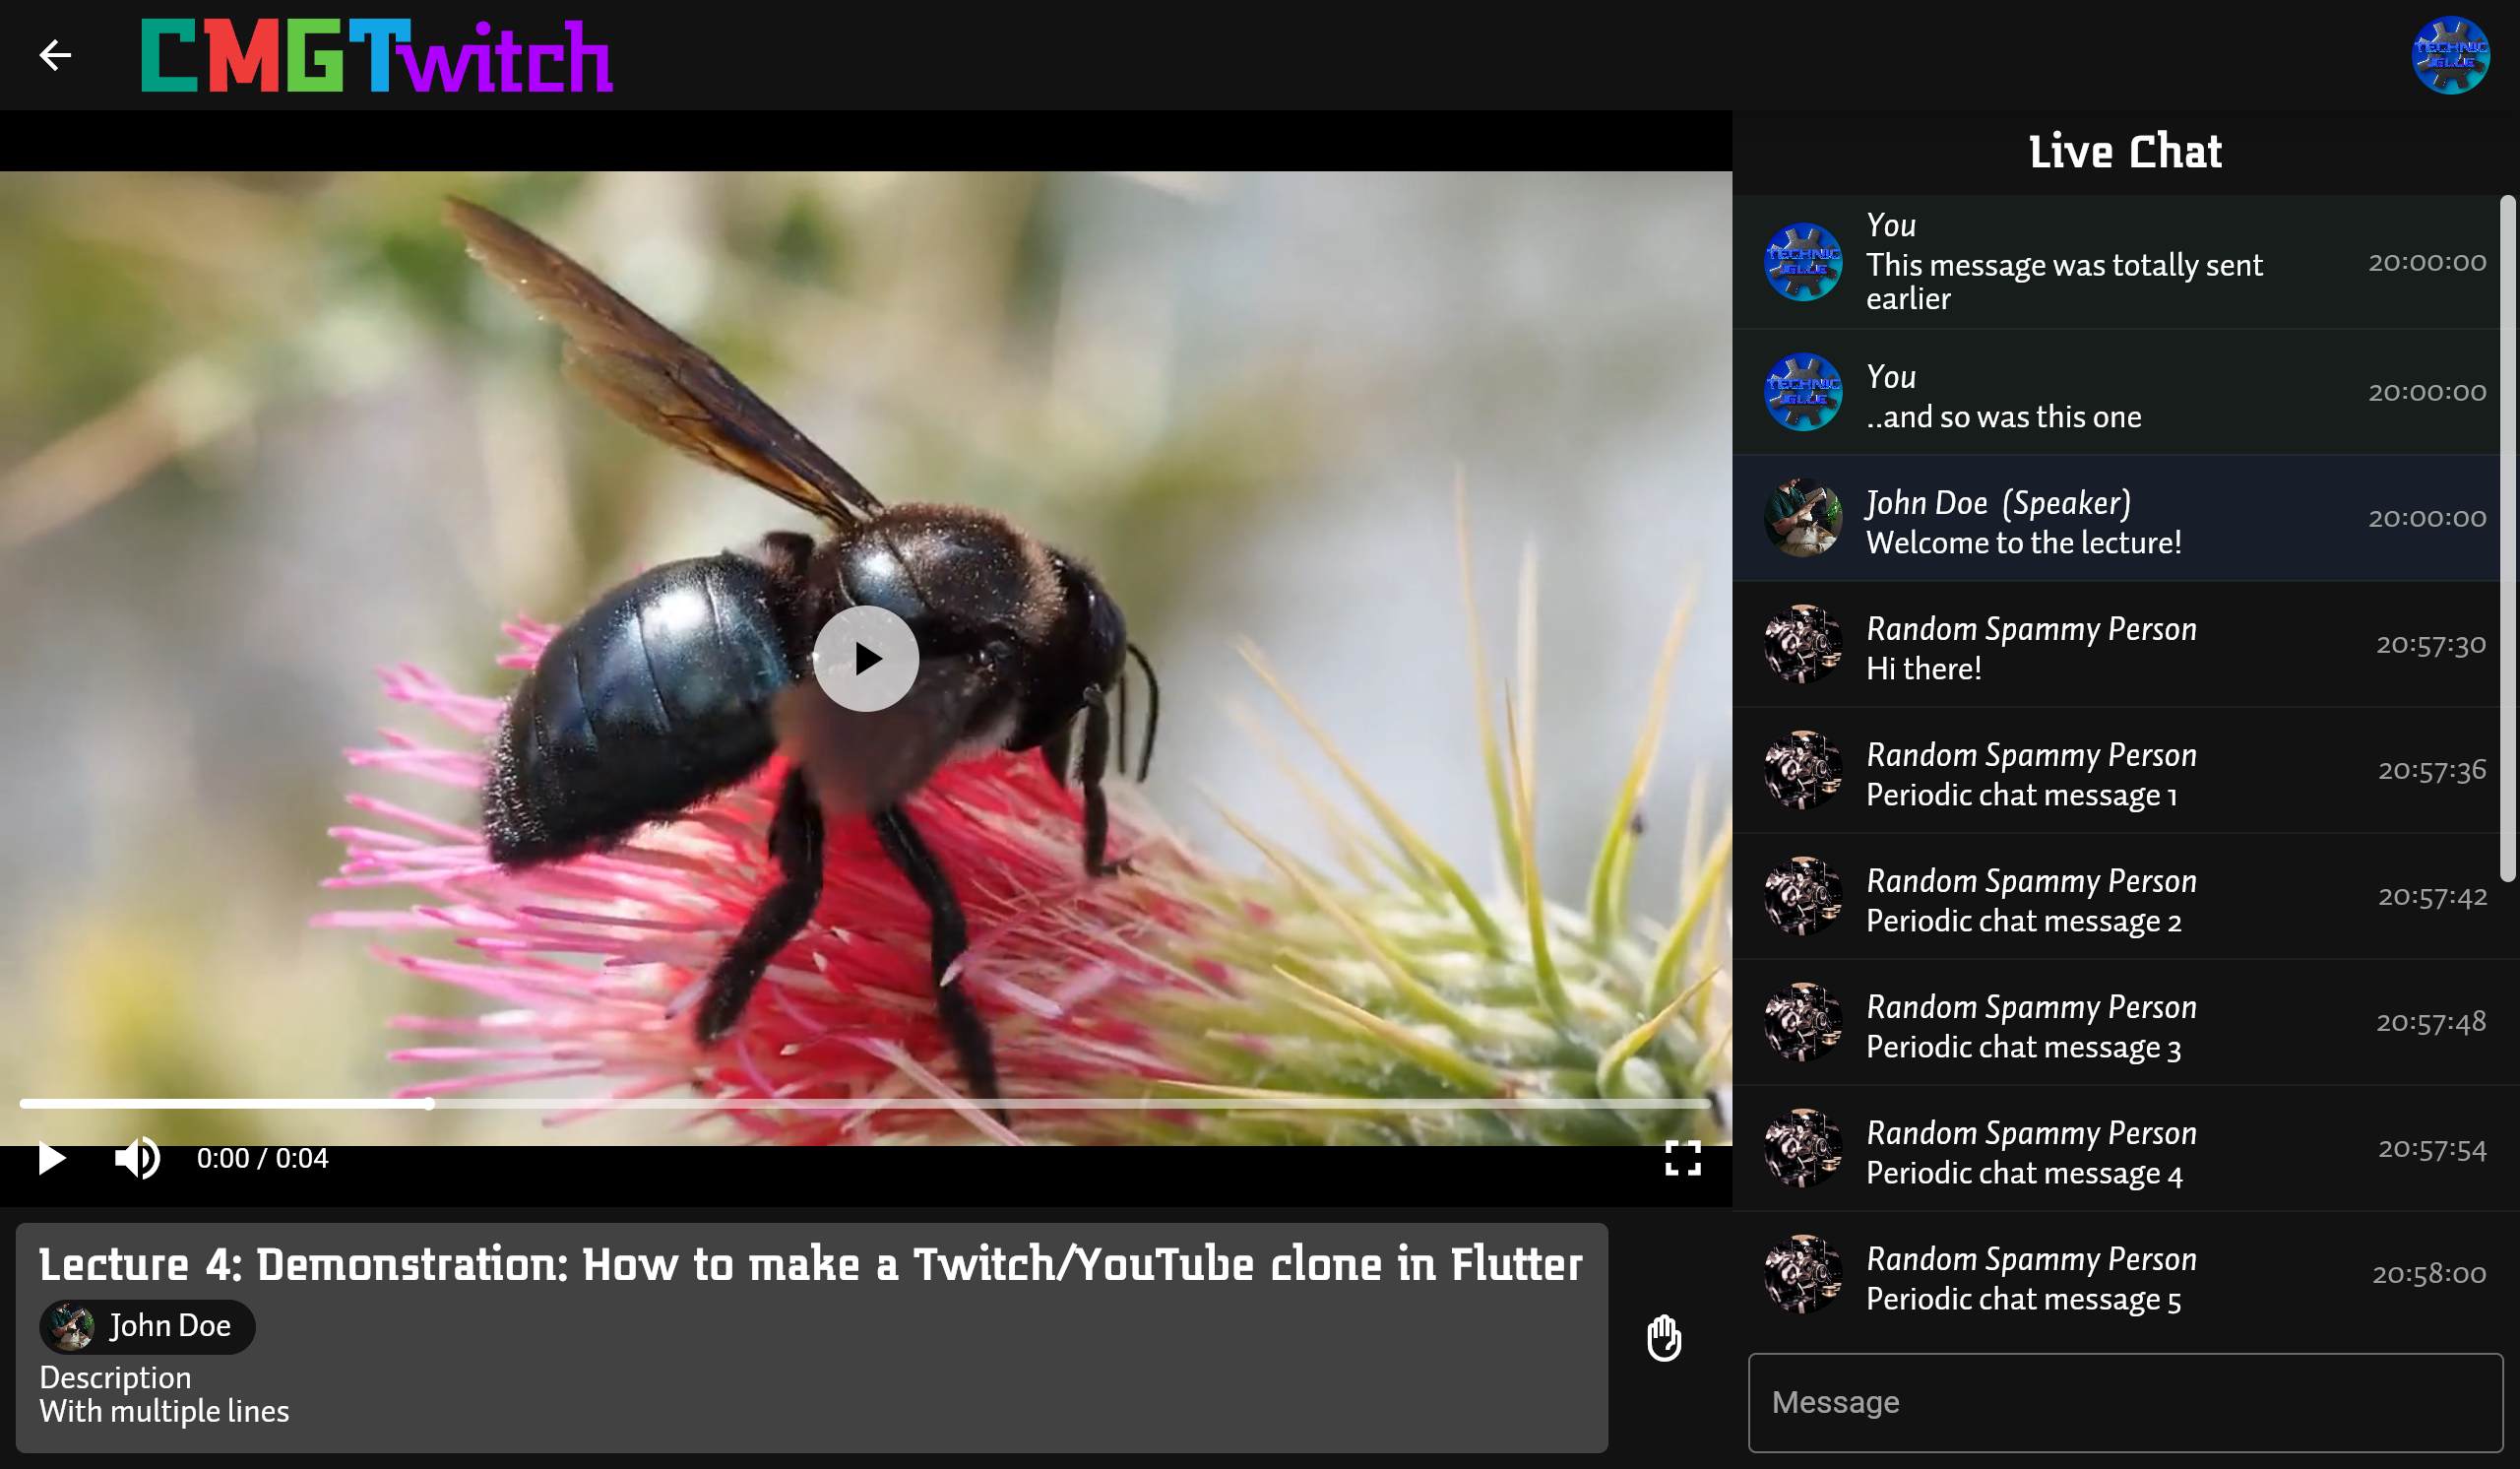Select 'Periodic chat message 5' entry
The width and height of the screenshot is (2520, 1469).
click(2022, 1299)
